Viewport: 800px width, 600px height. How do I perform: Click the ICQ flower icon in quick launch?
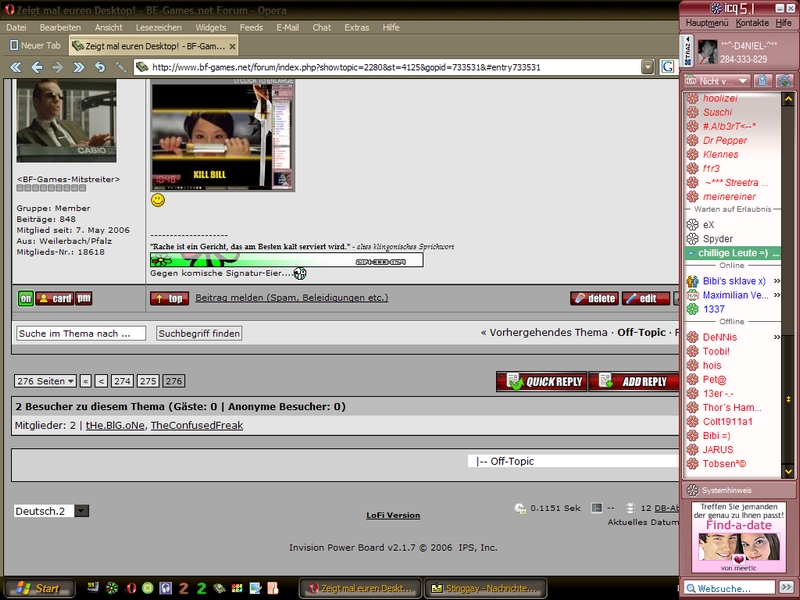(x=112, y=588)
